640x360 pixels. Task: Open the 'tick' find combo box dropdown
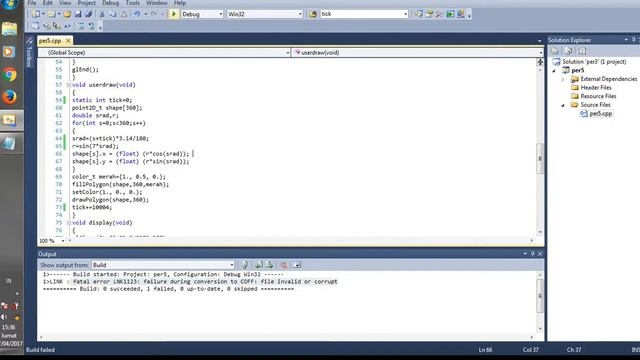[x=405, y=14]
